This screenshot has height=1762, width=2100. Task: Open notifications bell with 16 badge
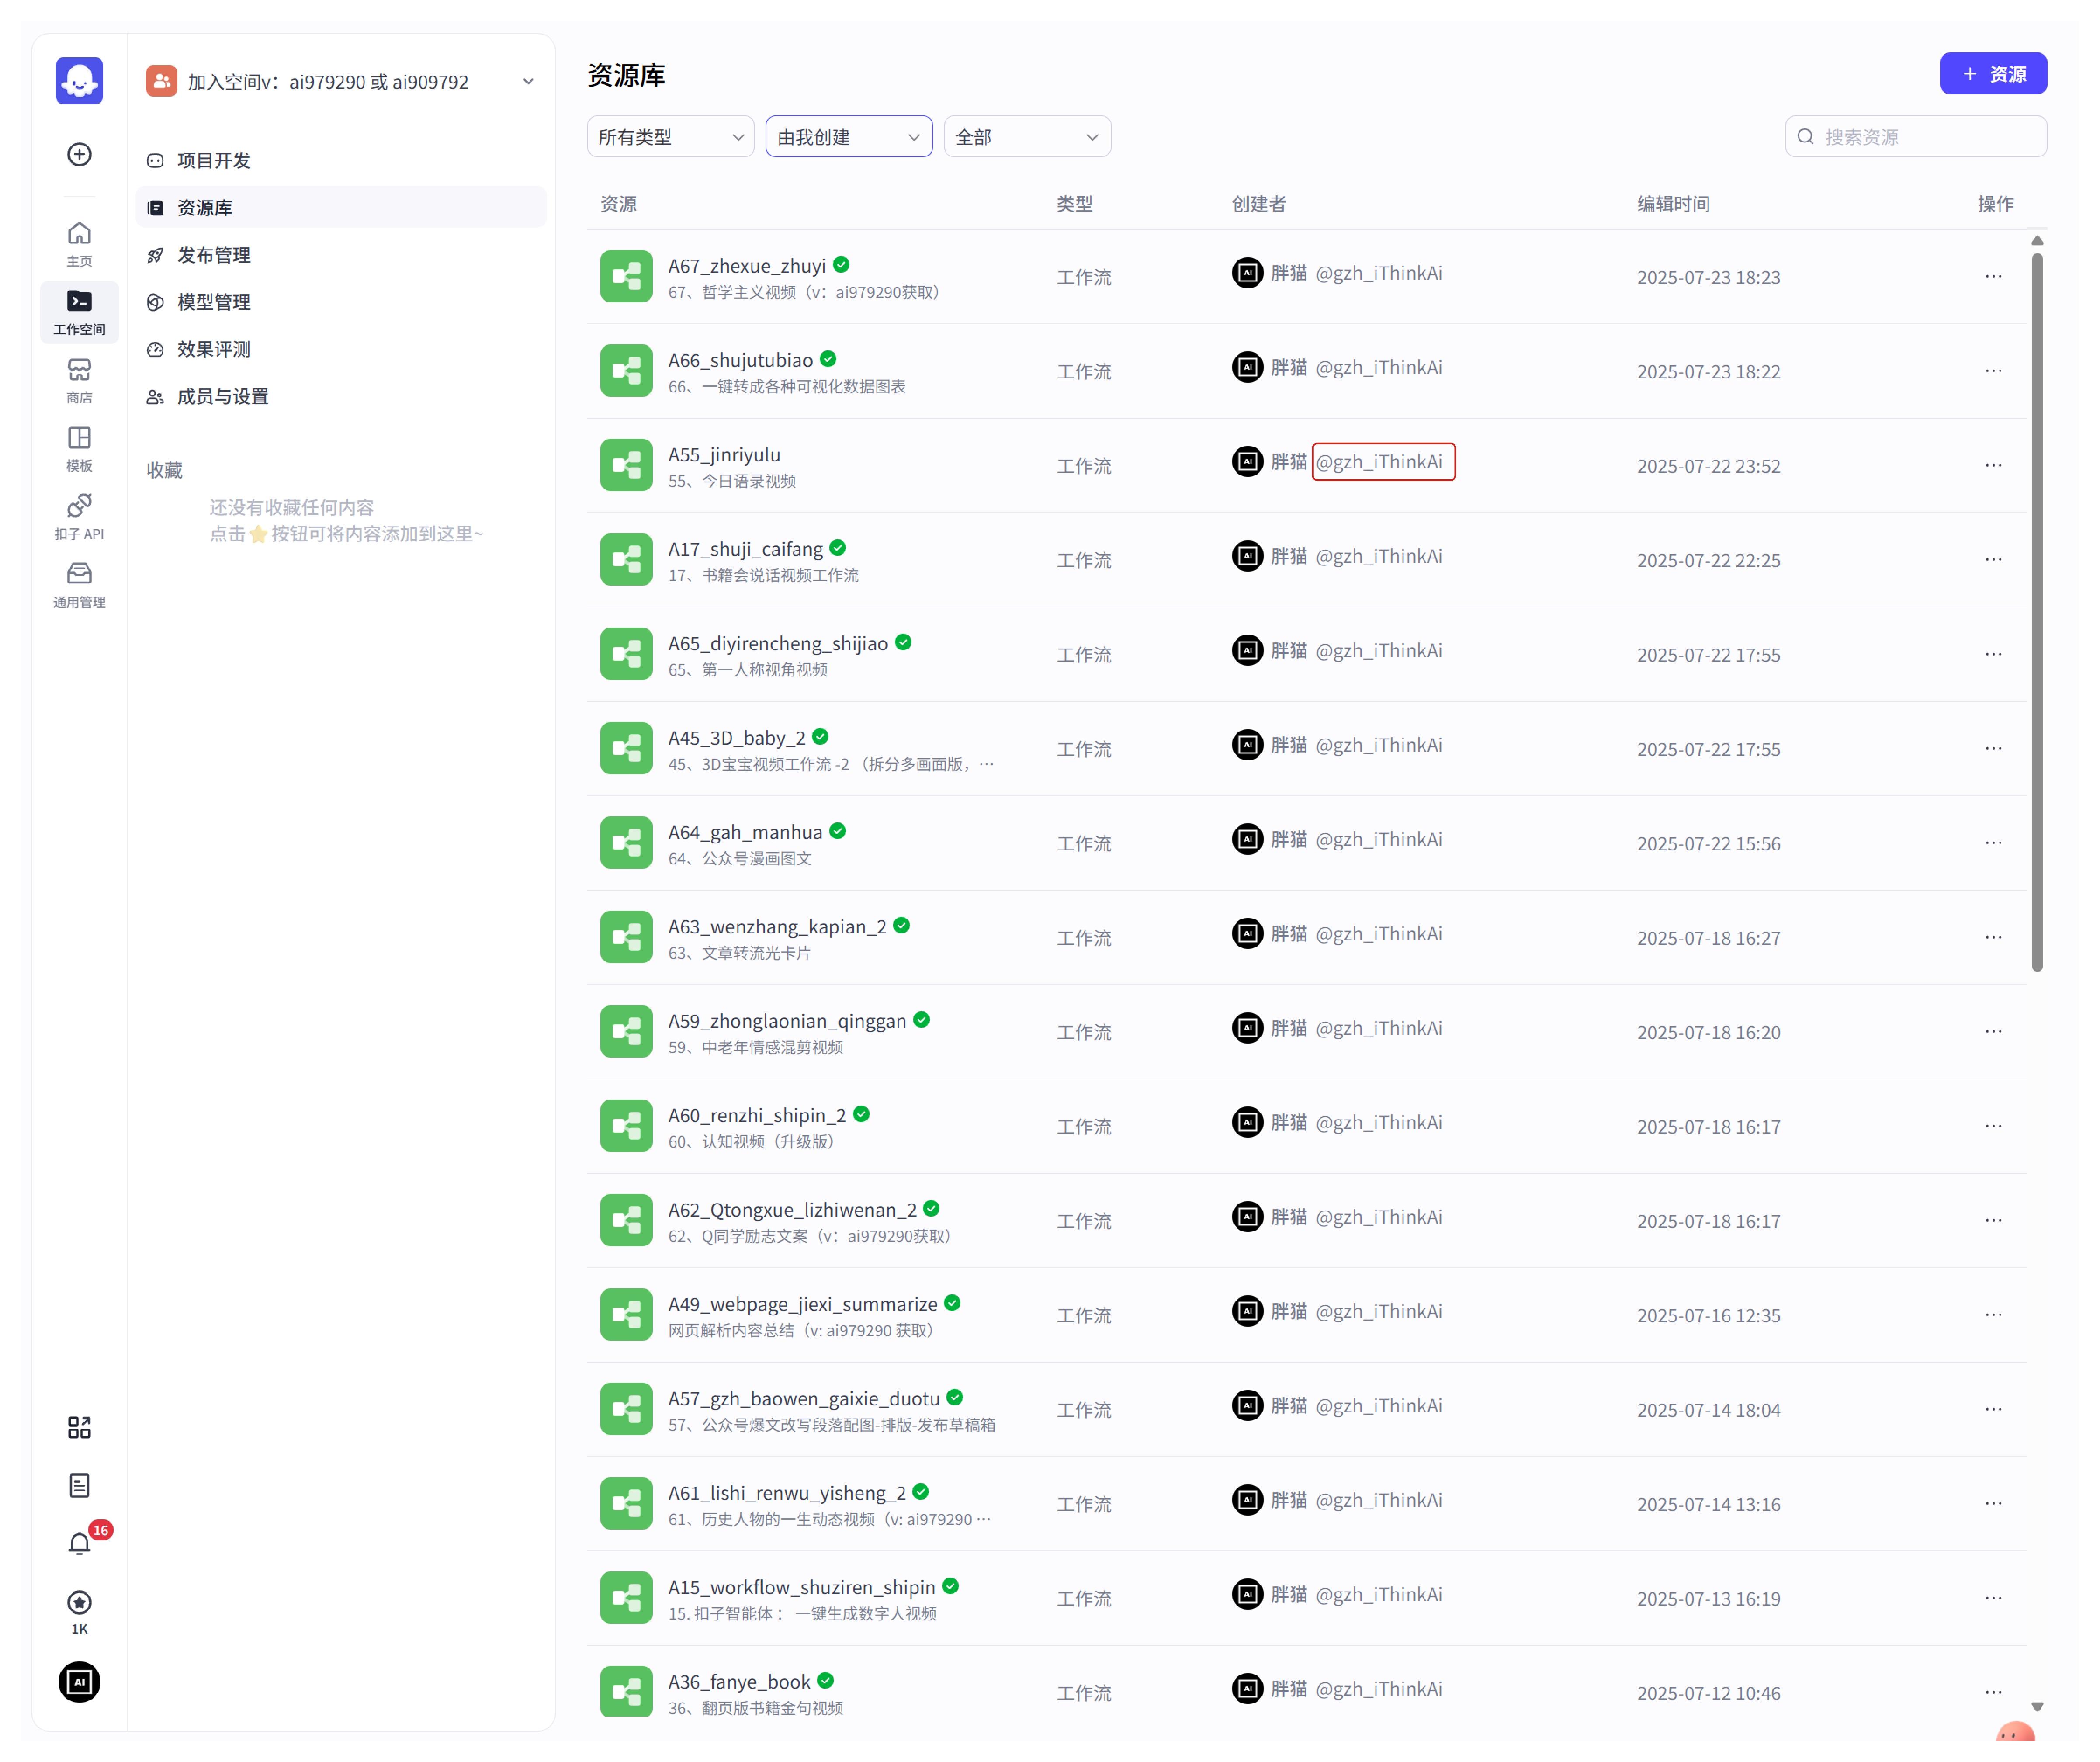click(79, 1543)
